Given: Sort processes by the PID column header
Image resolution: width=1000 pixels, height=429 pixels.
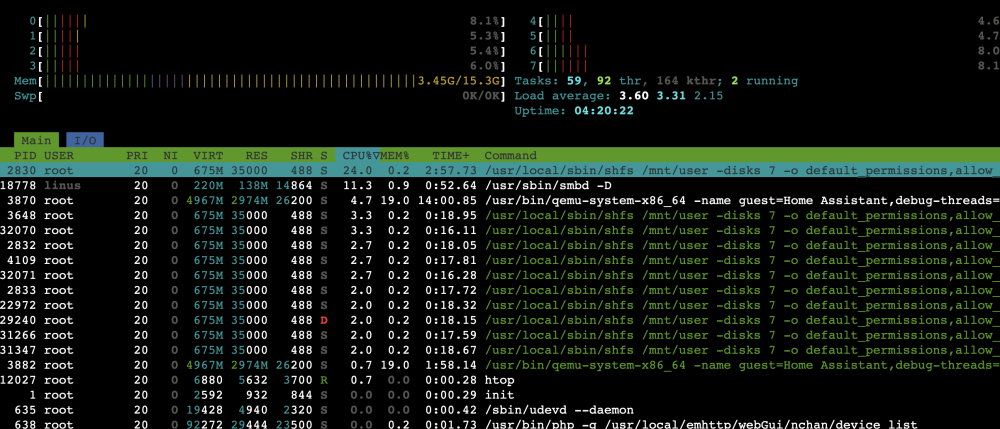Looking at the screenshot, I should pos(26,156).
